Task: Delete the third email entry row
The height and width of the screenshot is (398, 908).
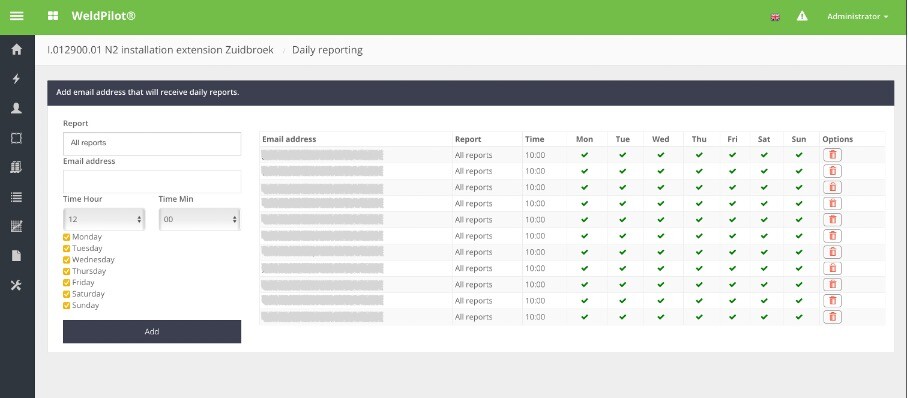Action: pyautogui.click(x=832, y=187)
